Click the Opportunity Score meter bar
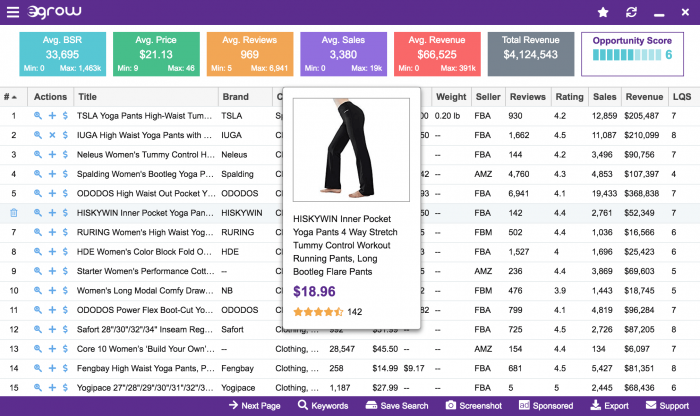The image size is (700, 416). pyautogui.click(x=627, y=55)
